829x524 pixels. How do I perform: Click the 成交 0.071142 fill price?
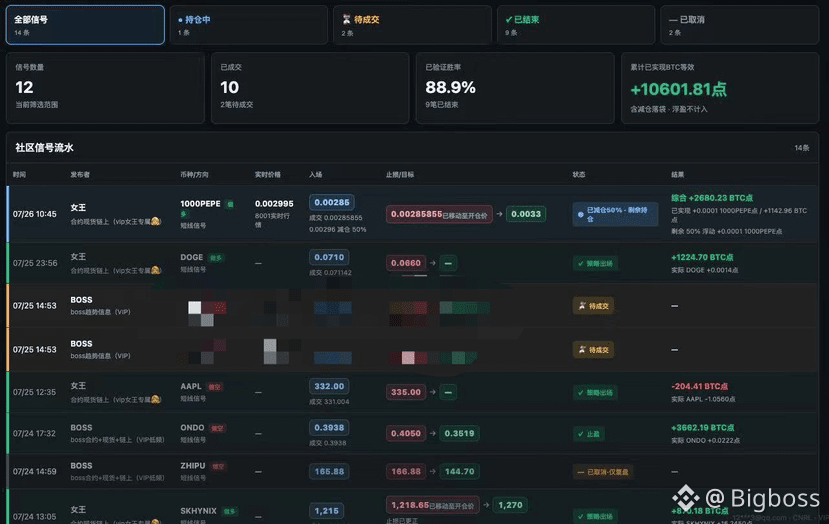330,273
